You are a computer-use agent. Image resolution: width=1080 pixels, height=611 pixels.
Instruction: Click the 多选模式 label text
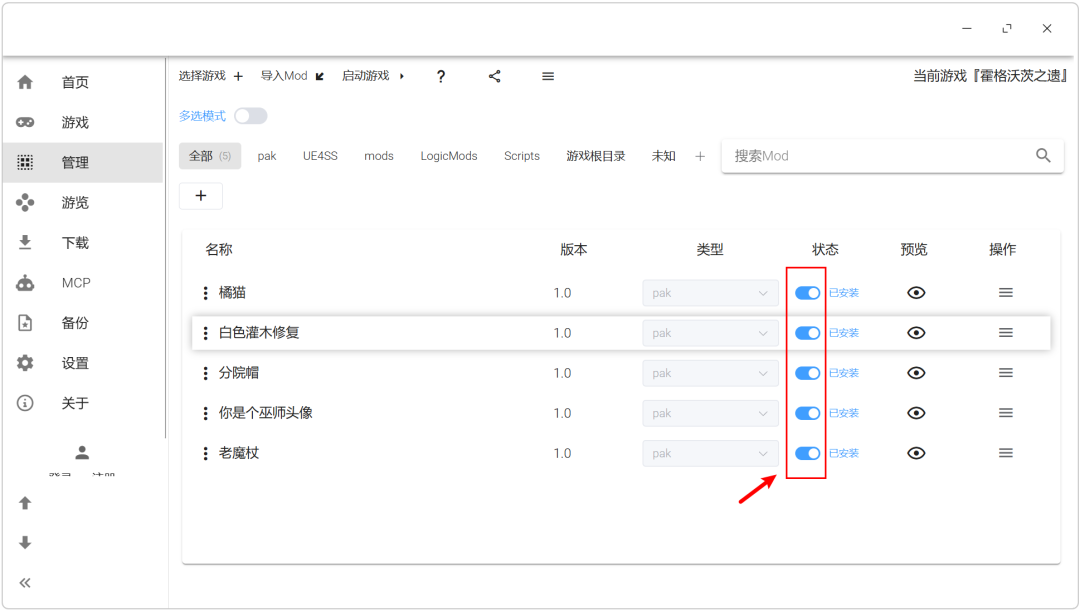(x=202, y=116)
